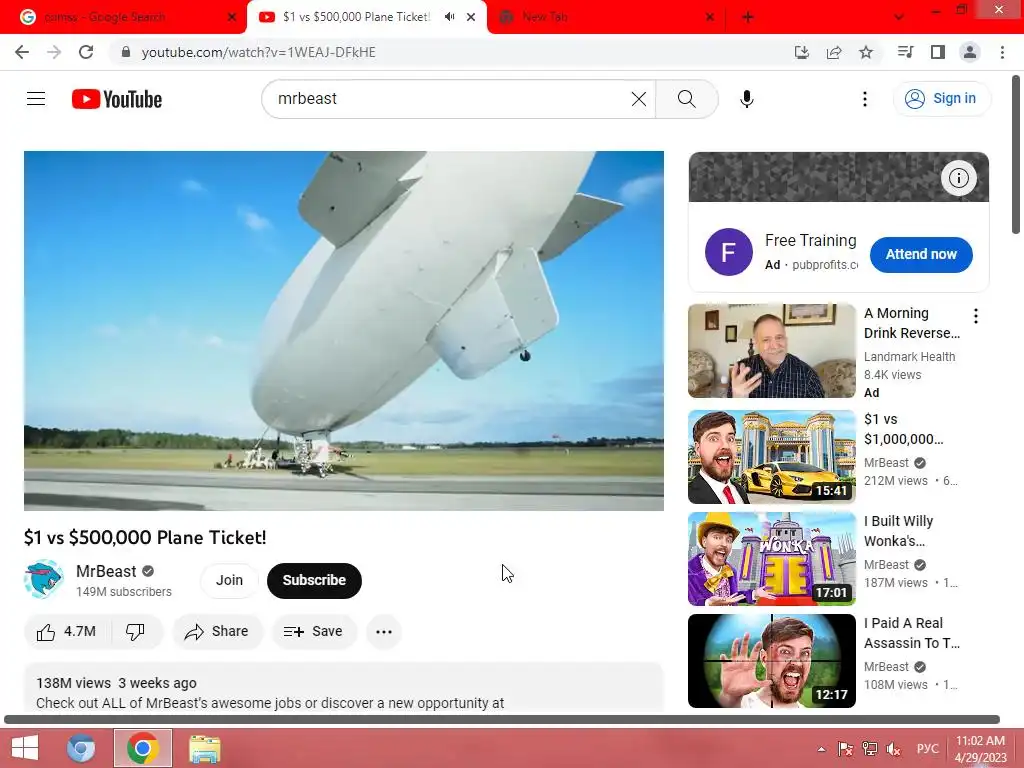Mute the tab via the speaker icon
Image resolution: width=1024 pixels, height=768 pixels.
pos(449,17)
